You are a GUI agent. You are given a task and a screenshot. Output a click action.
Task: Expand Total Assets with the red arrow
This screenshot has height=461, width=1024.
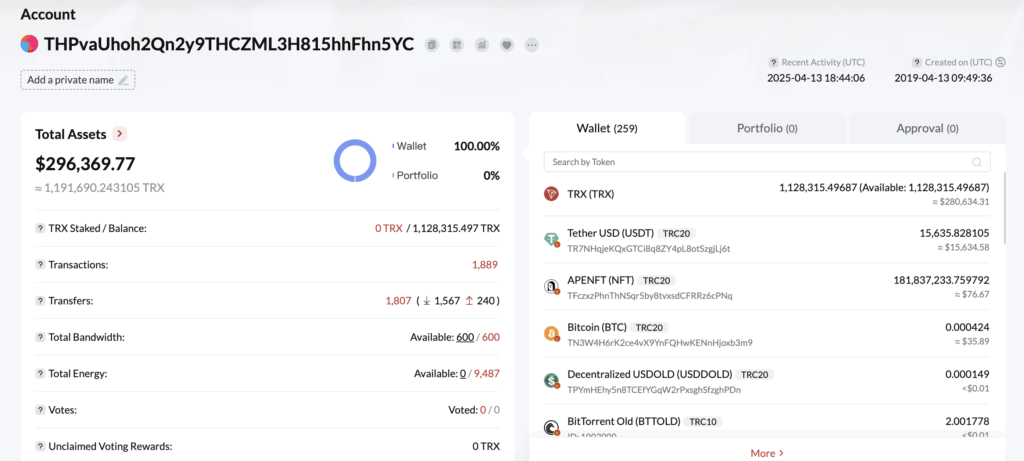(120, 134)
